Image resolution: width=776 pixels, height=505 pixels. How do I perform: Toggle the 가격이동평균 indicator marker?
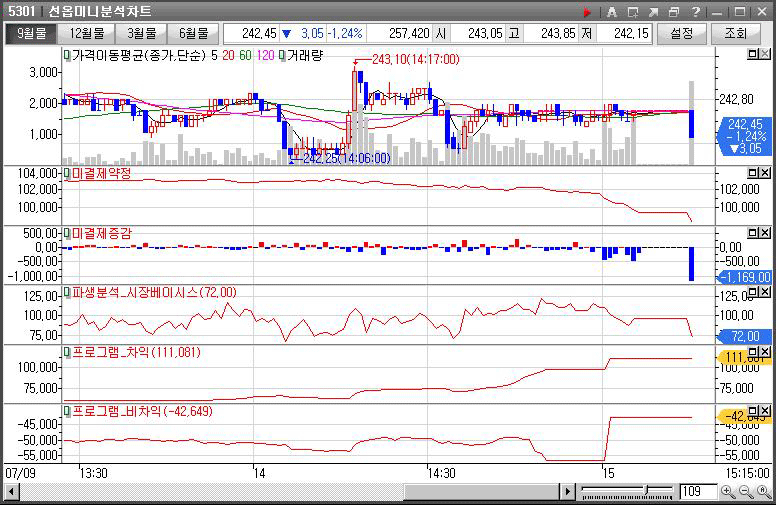[x=67, y=56]
